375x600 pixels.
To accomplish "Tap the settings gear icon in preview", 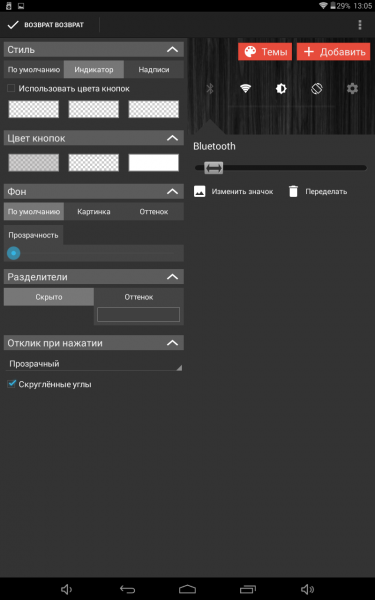I will [x=352, y=89].
